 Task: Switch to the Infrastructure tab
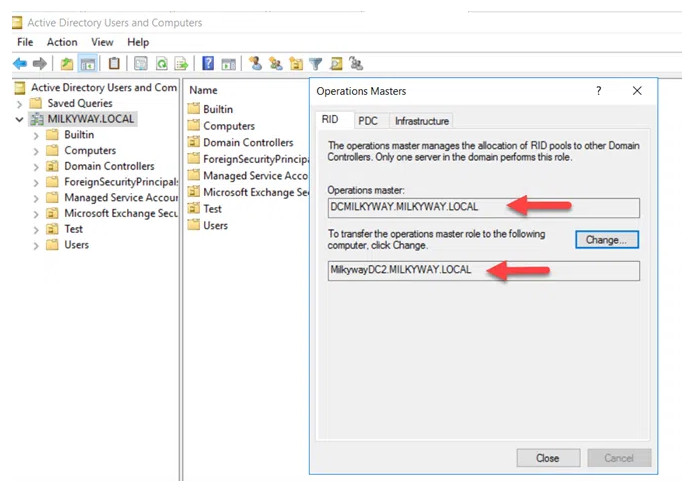coord(421,121)
